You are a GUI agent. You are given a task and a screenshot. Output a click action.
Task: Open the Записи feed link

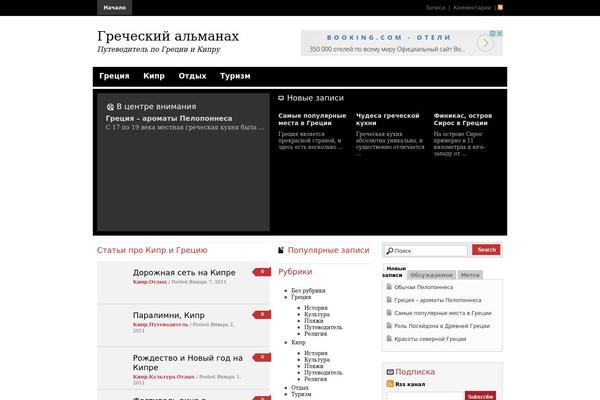pos(435,8)
